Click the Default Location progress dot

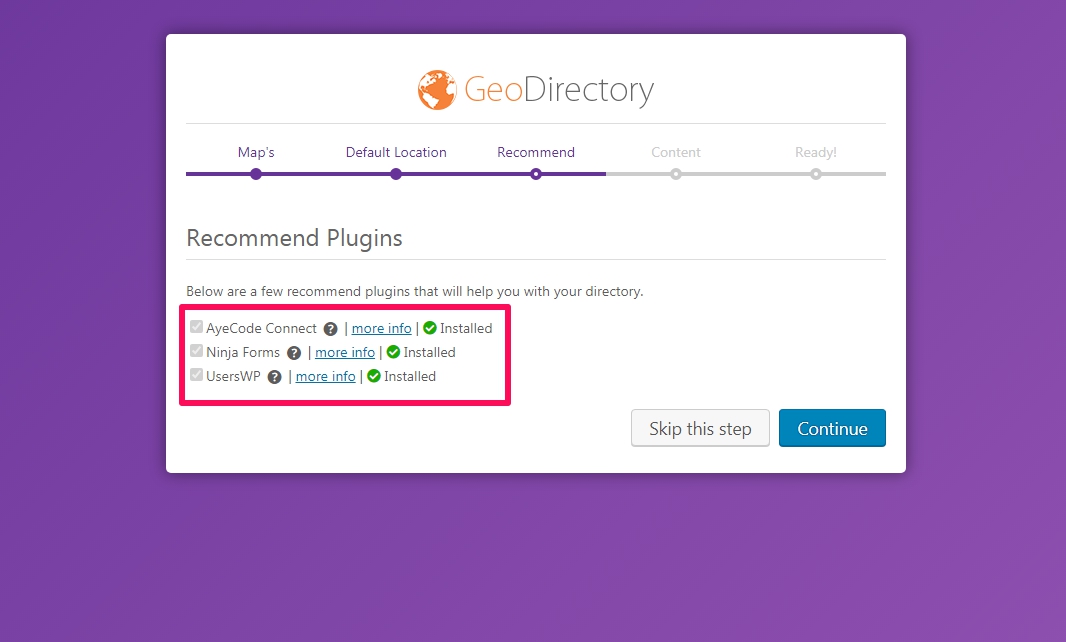tap(396, 174)
